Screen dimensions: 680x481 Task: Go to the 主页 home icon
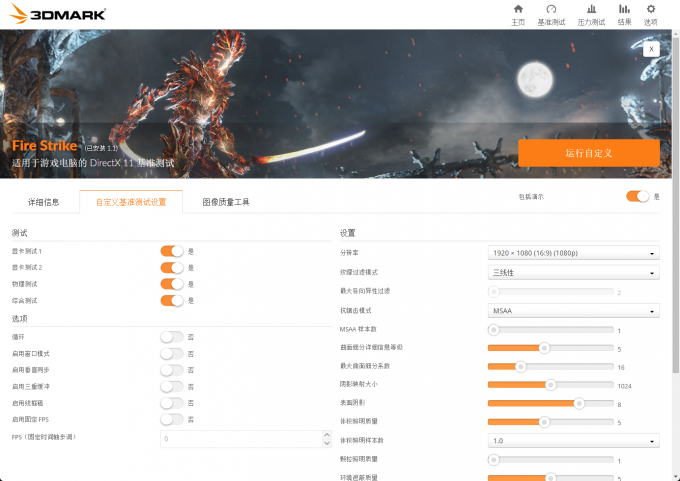[x=518, y=15]
